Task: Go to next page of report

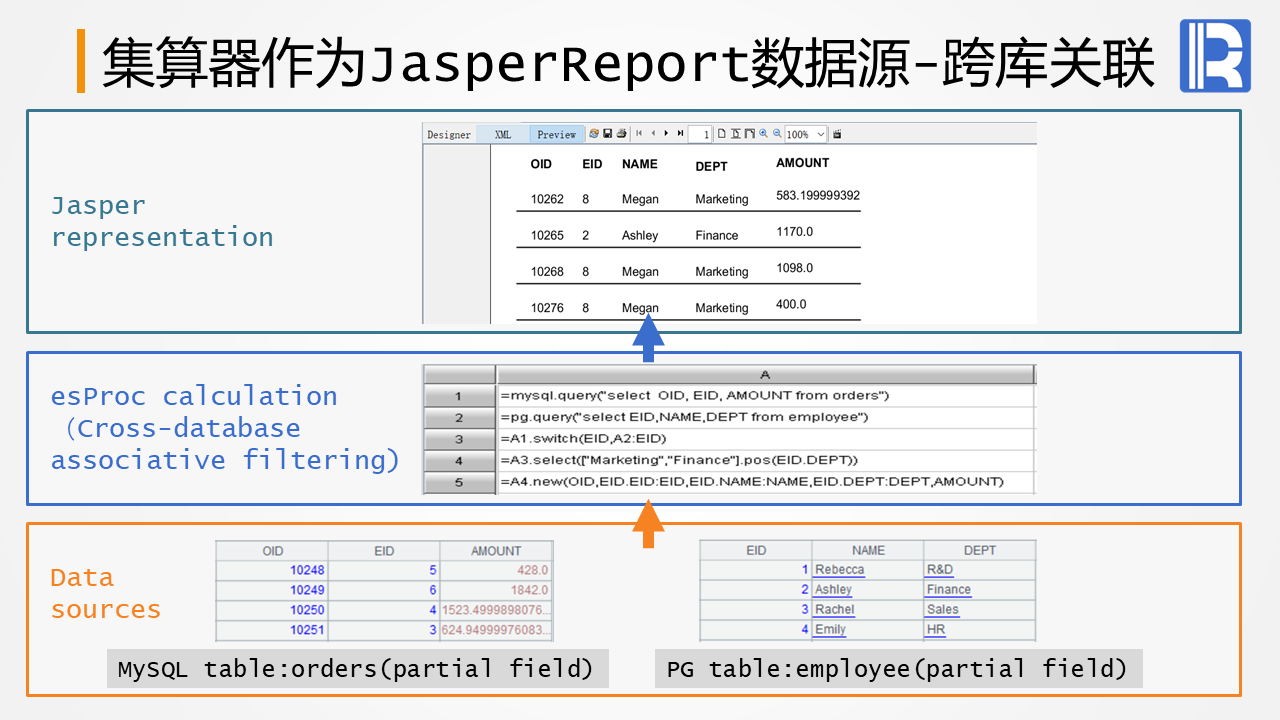Action: pos(666,134)
